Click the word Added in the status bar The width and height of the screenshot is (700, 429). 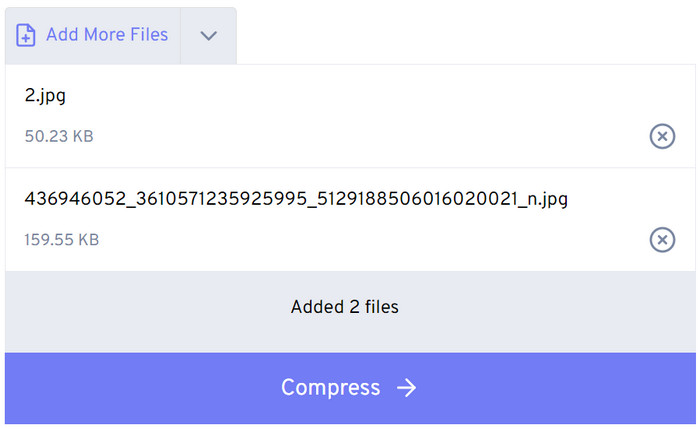tap(317, 307)
